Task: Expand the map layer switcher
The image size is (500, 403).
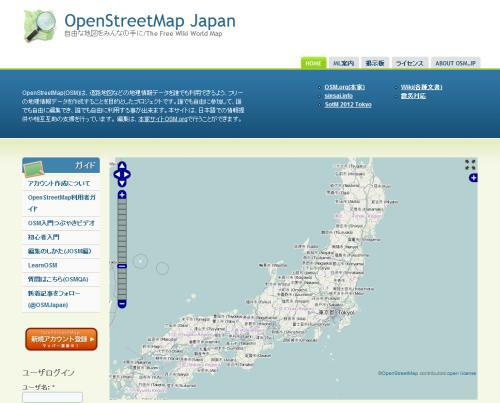Action: 473,178
